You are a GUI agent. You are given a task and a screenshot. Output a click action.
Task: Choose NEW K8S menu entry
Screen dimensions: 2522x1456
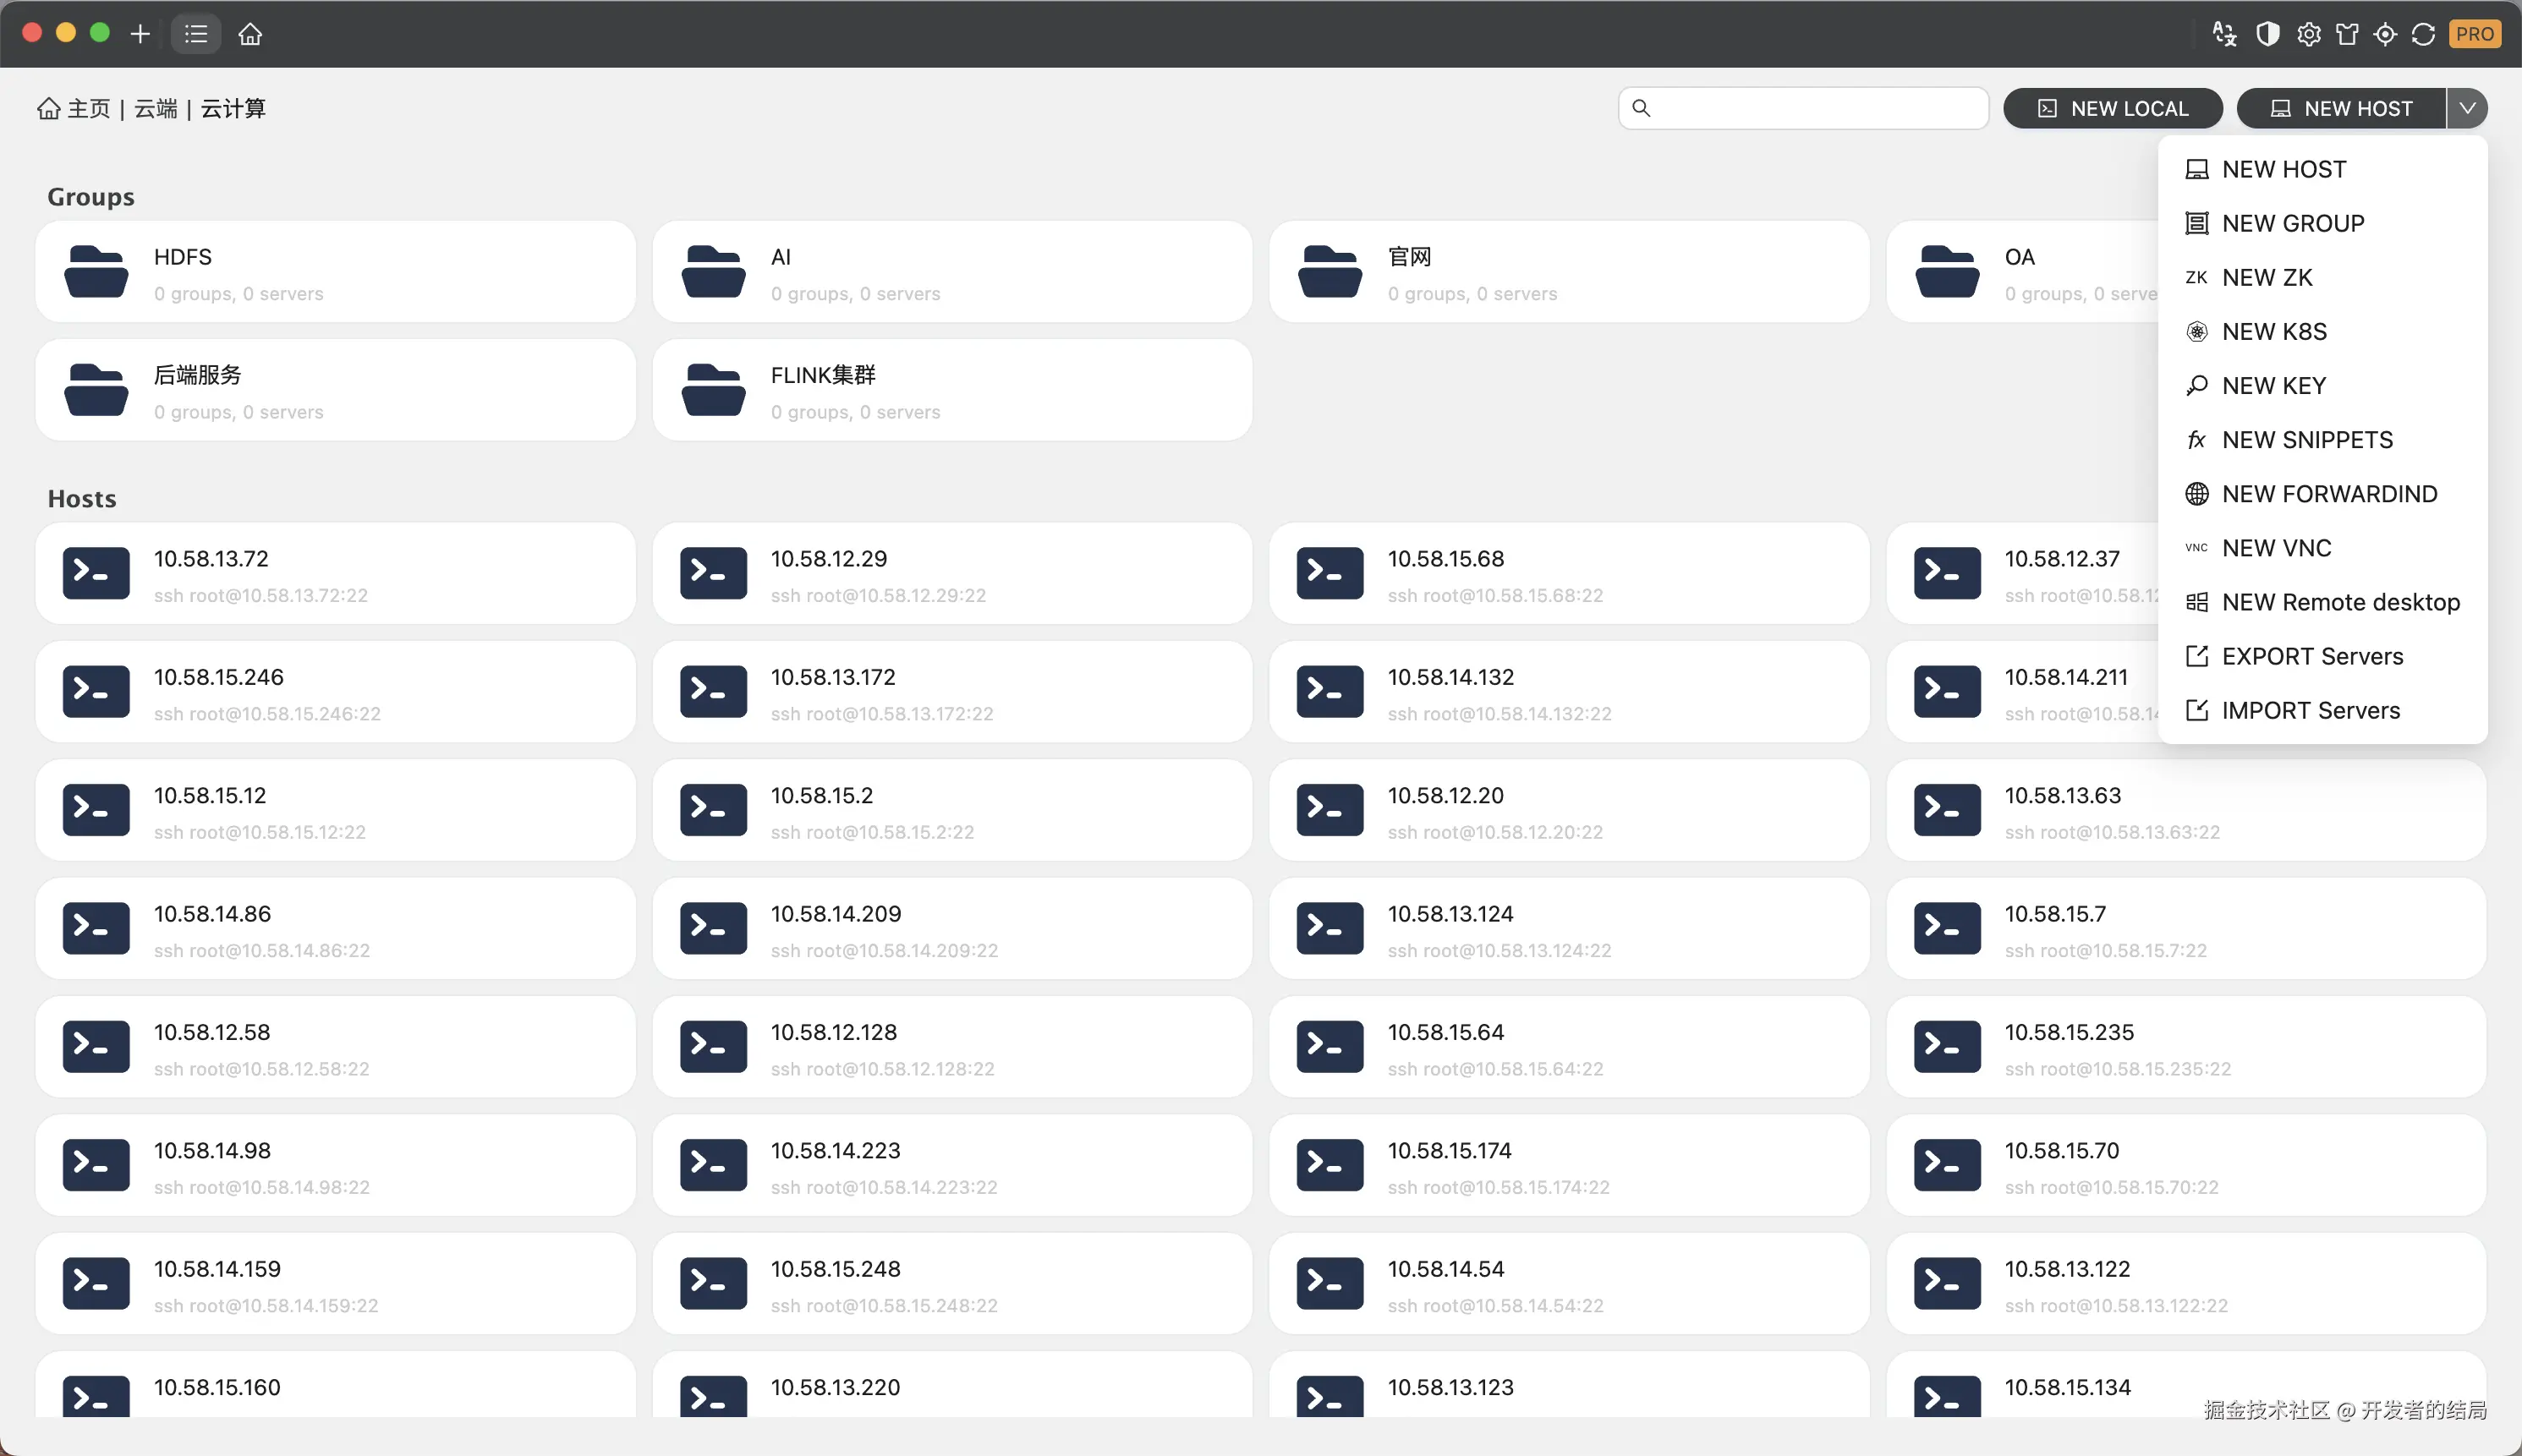pos(2273,331)
